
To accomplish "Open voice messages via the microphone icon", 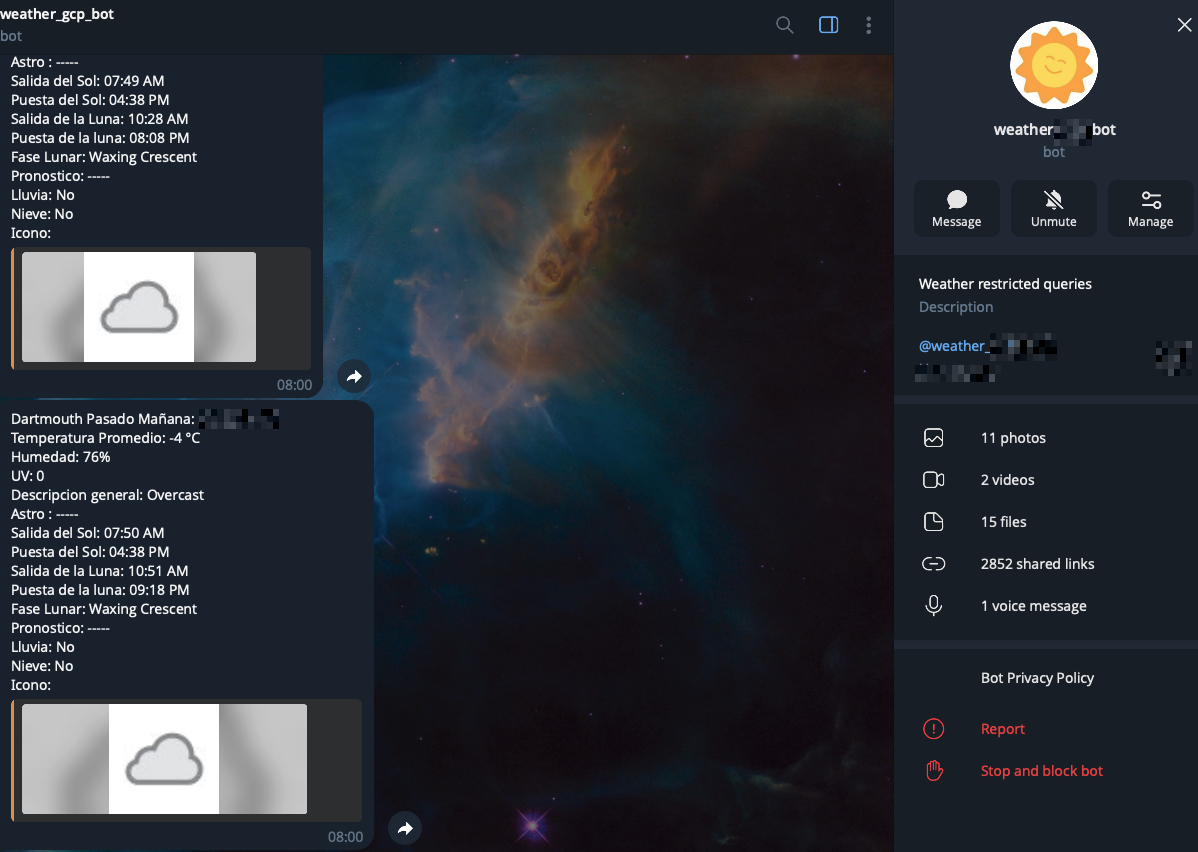I will coord(933,605).
